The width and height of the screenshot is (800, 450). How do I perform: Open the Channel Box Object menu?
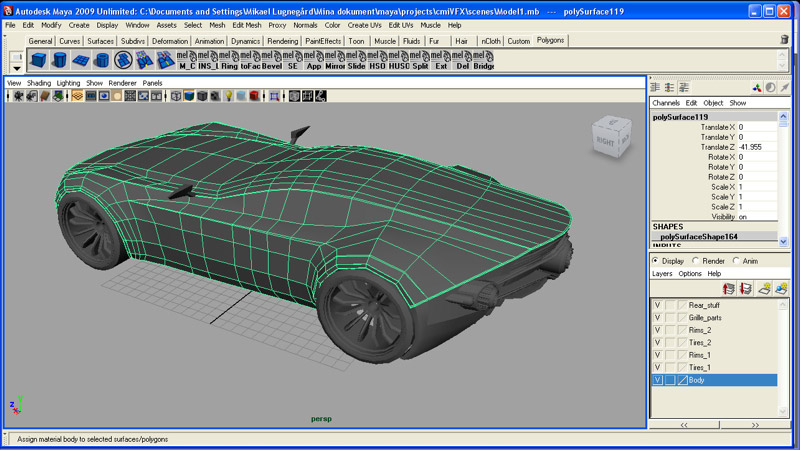point(713,103)
